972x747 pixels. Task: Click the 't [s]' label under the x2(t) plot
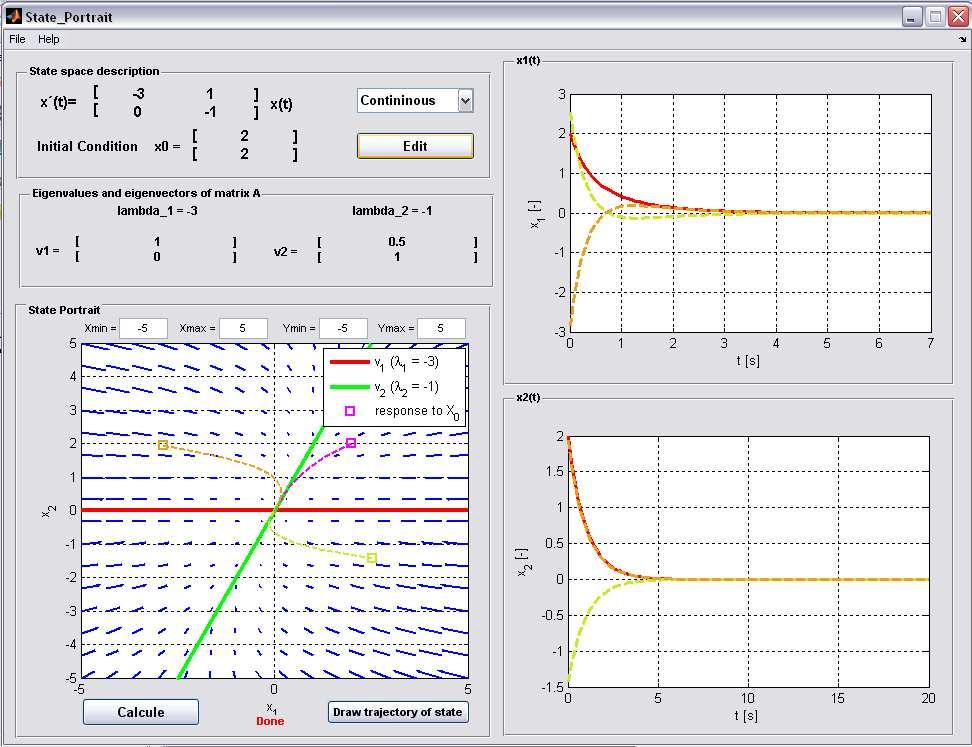tap(746, 715)
